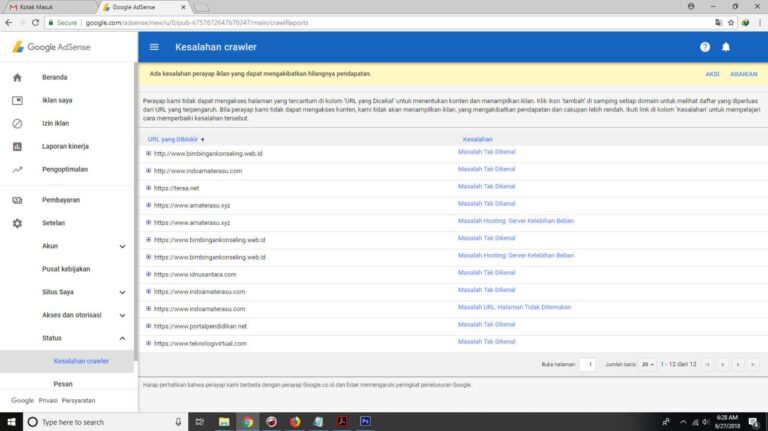Click the Laporan kinerja chart icon
The width and height of the screenshot is (768, 431).
click(x=17, y=146)
